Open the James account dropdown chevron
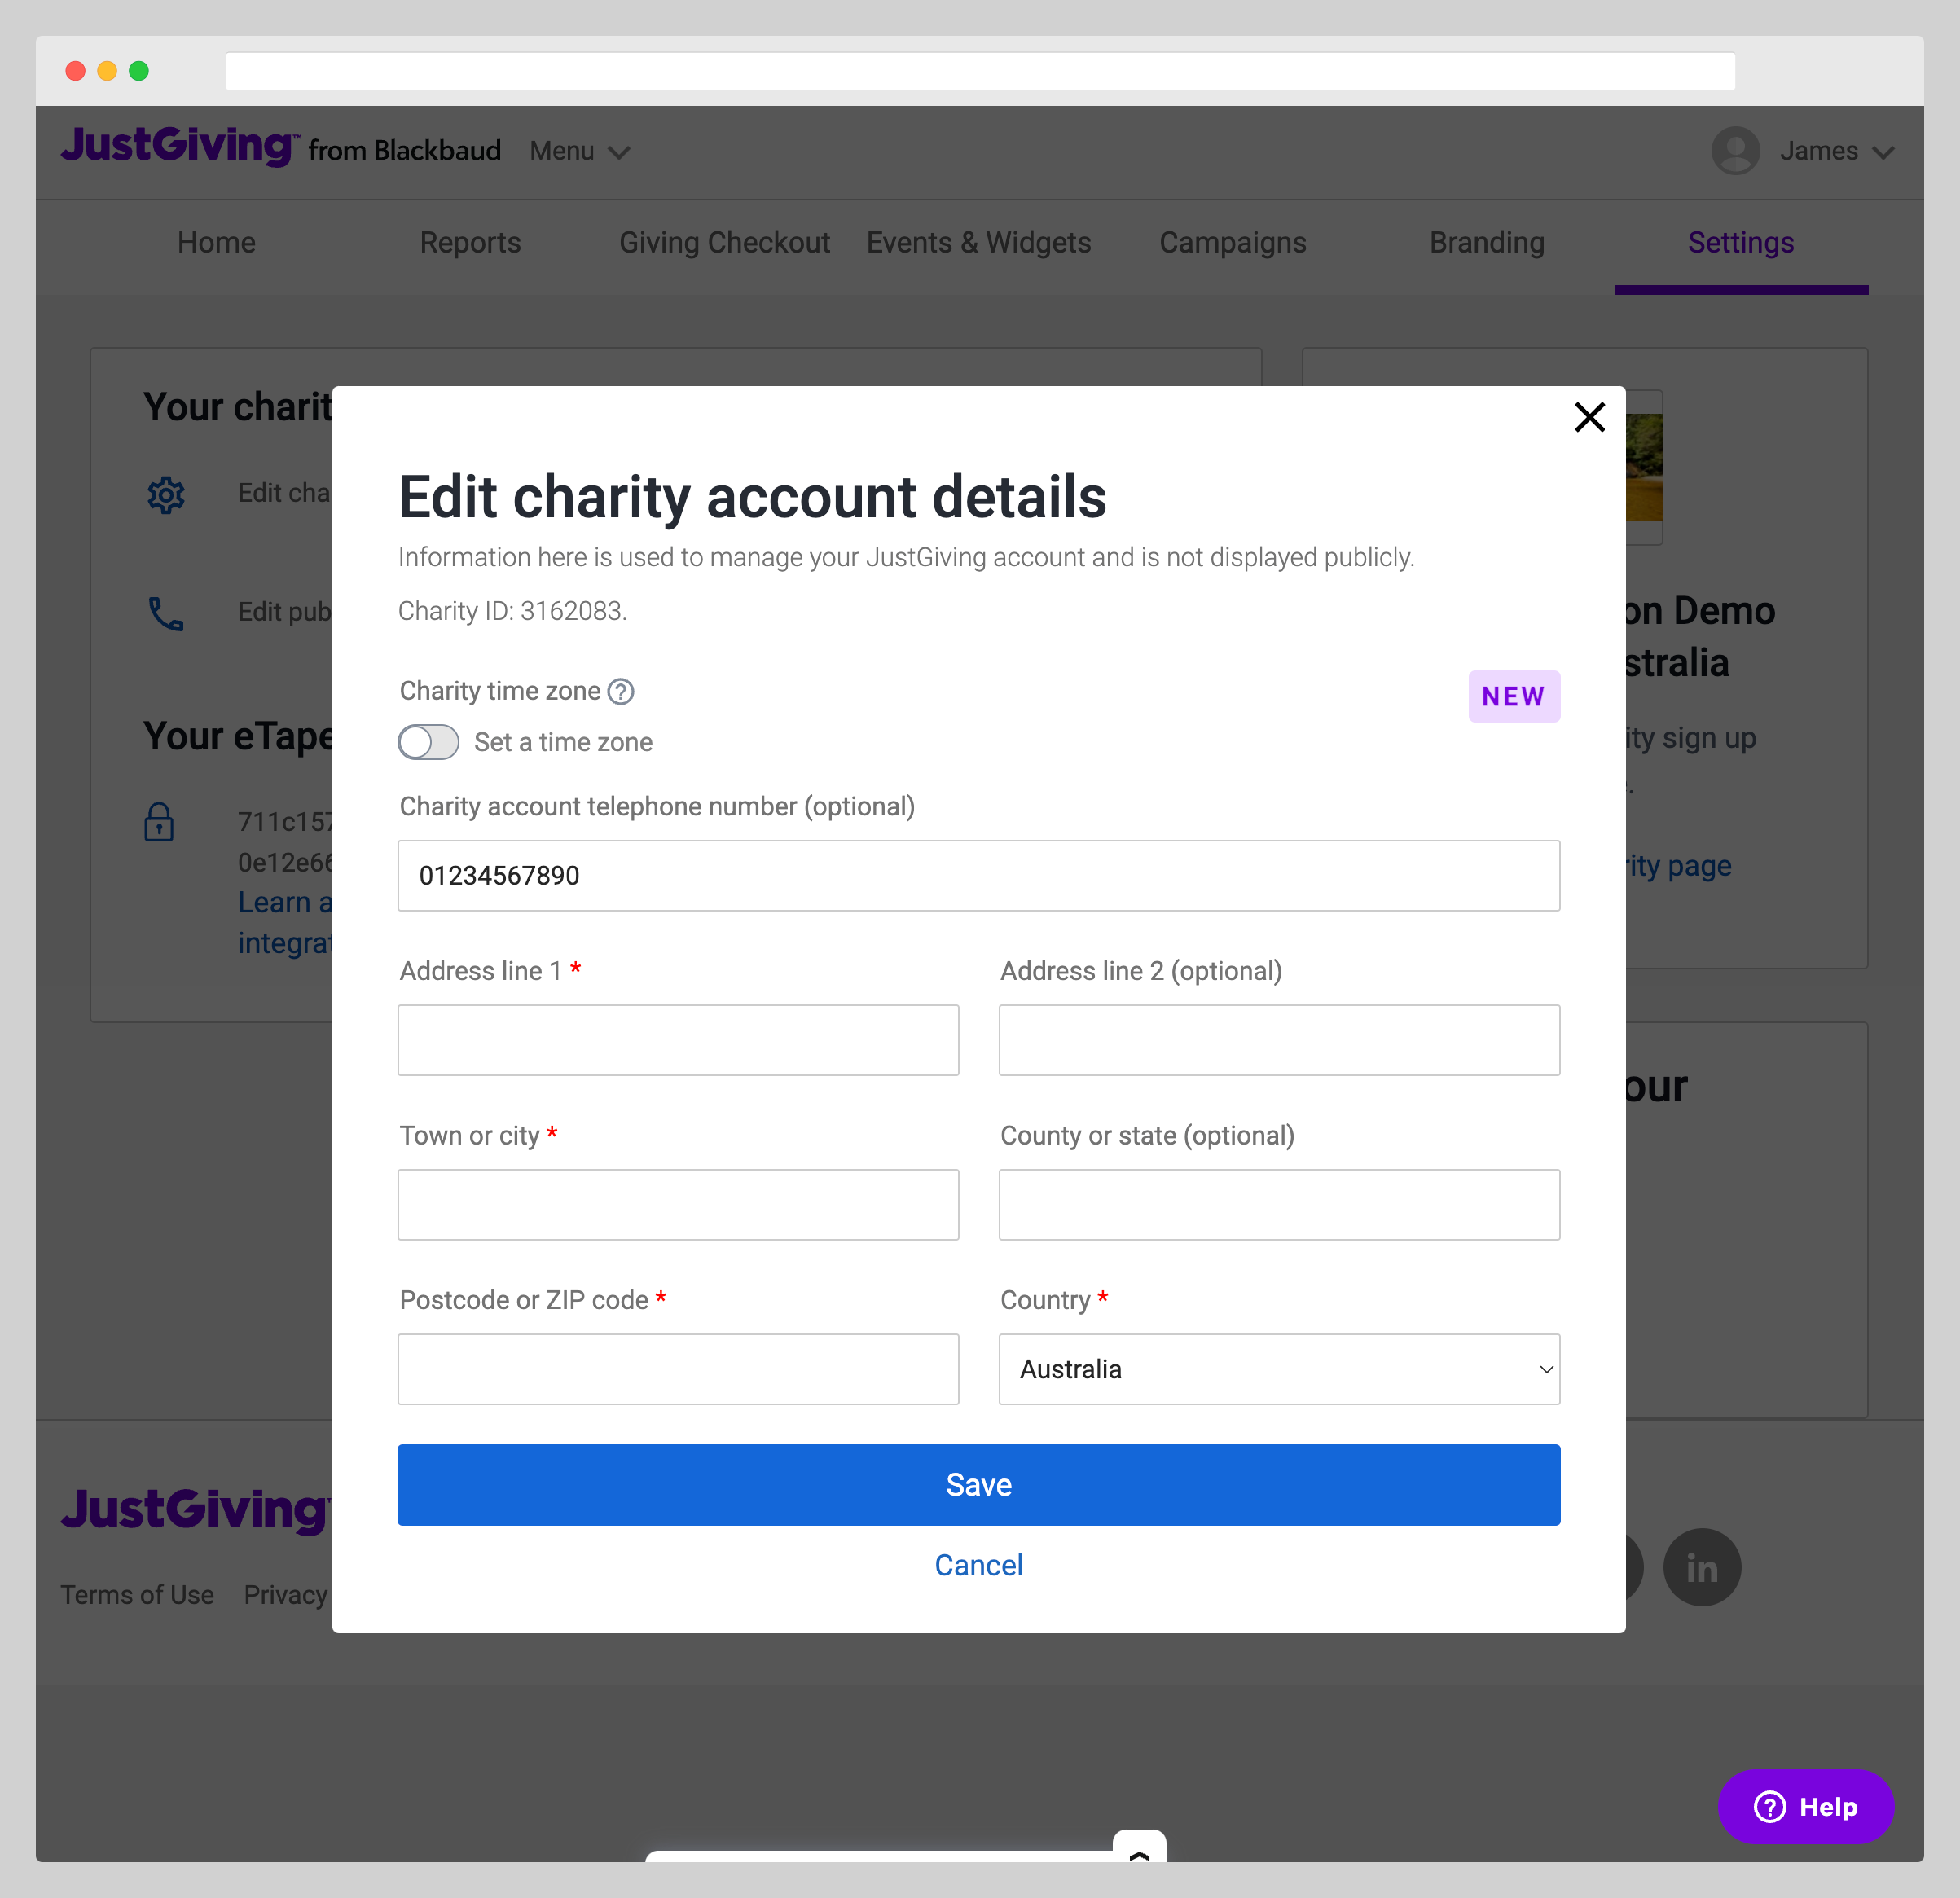This screenshot has height=1898, width=1960. point(1883,152)
